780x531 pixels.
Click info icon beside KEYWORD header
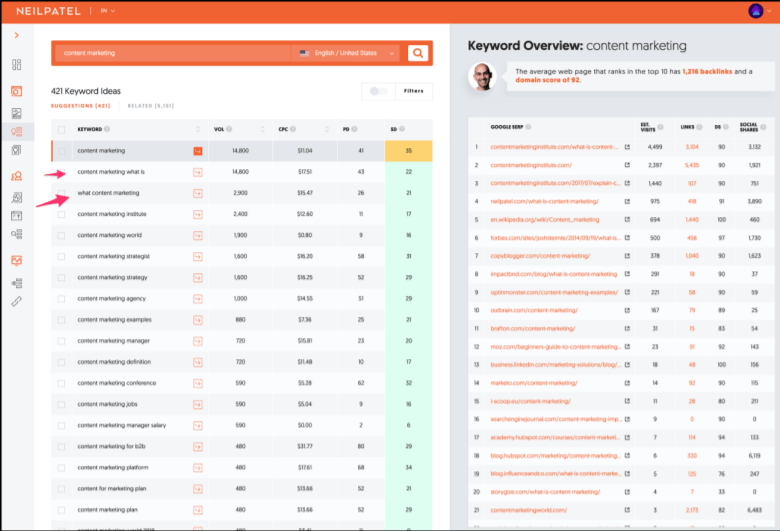click(x=107, y=129)
